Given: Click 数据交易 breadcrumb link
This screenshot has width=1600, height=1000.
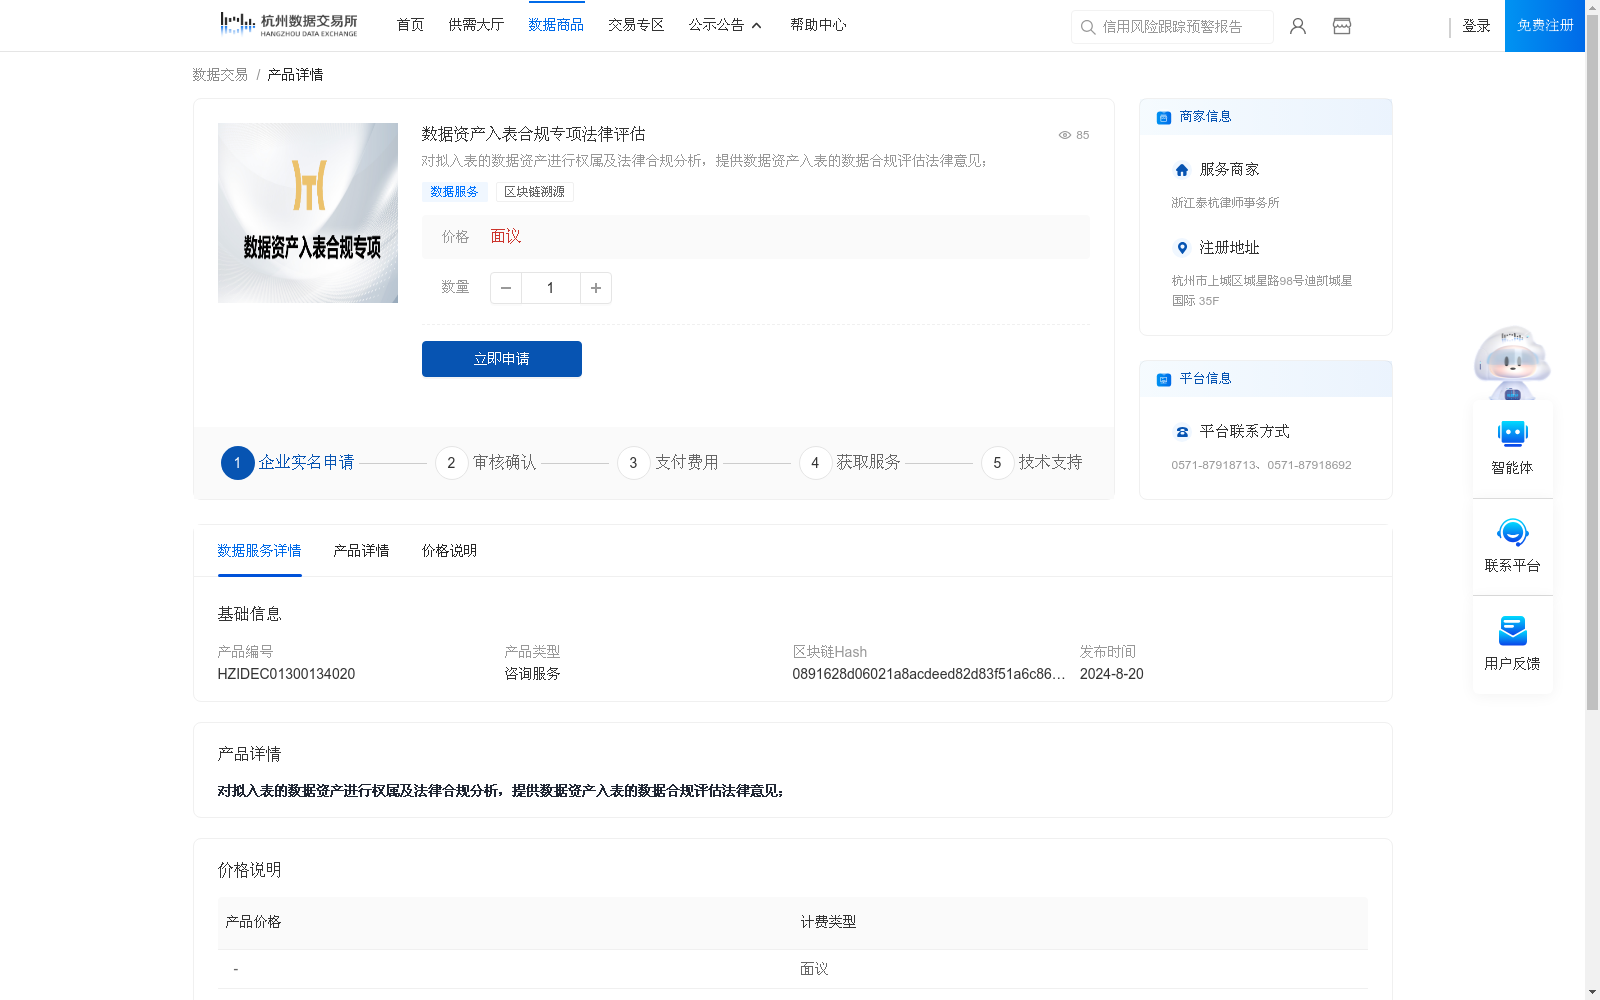Looking at the screenshot, I should click(x=220, y=75).
